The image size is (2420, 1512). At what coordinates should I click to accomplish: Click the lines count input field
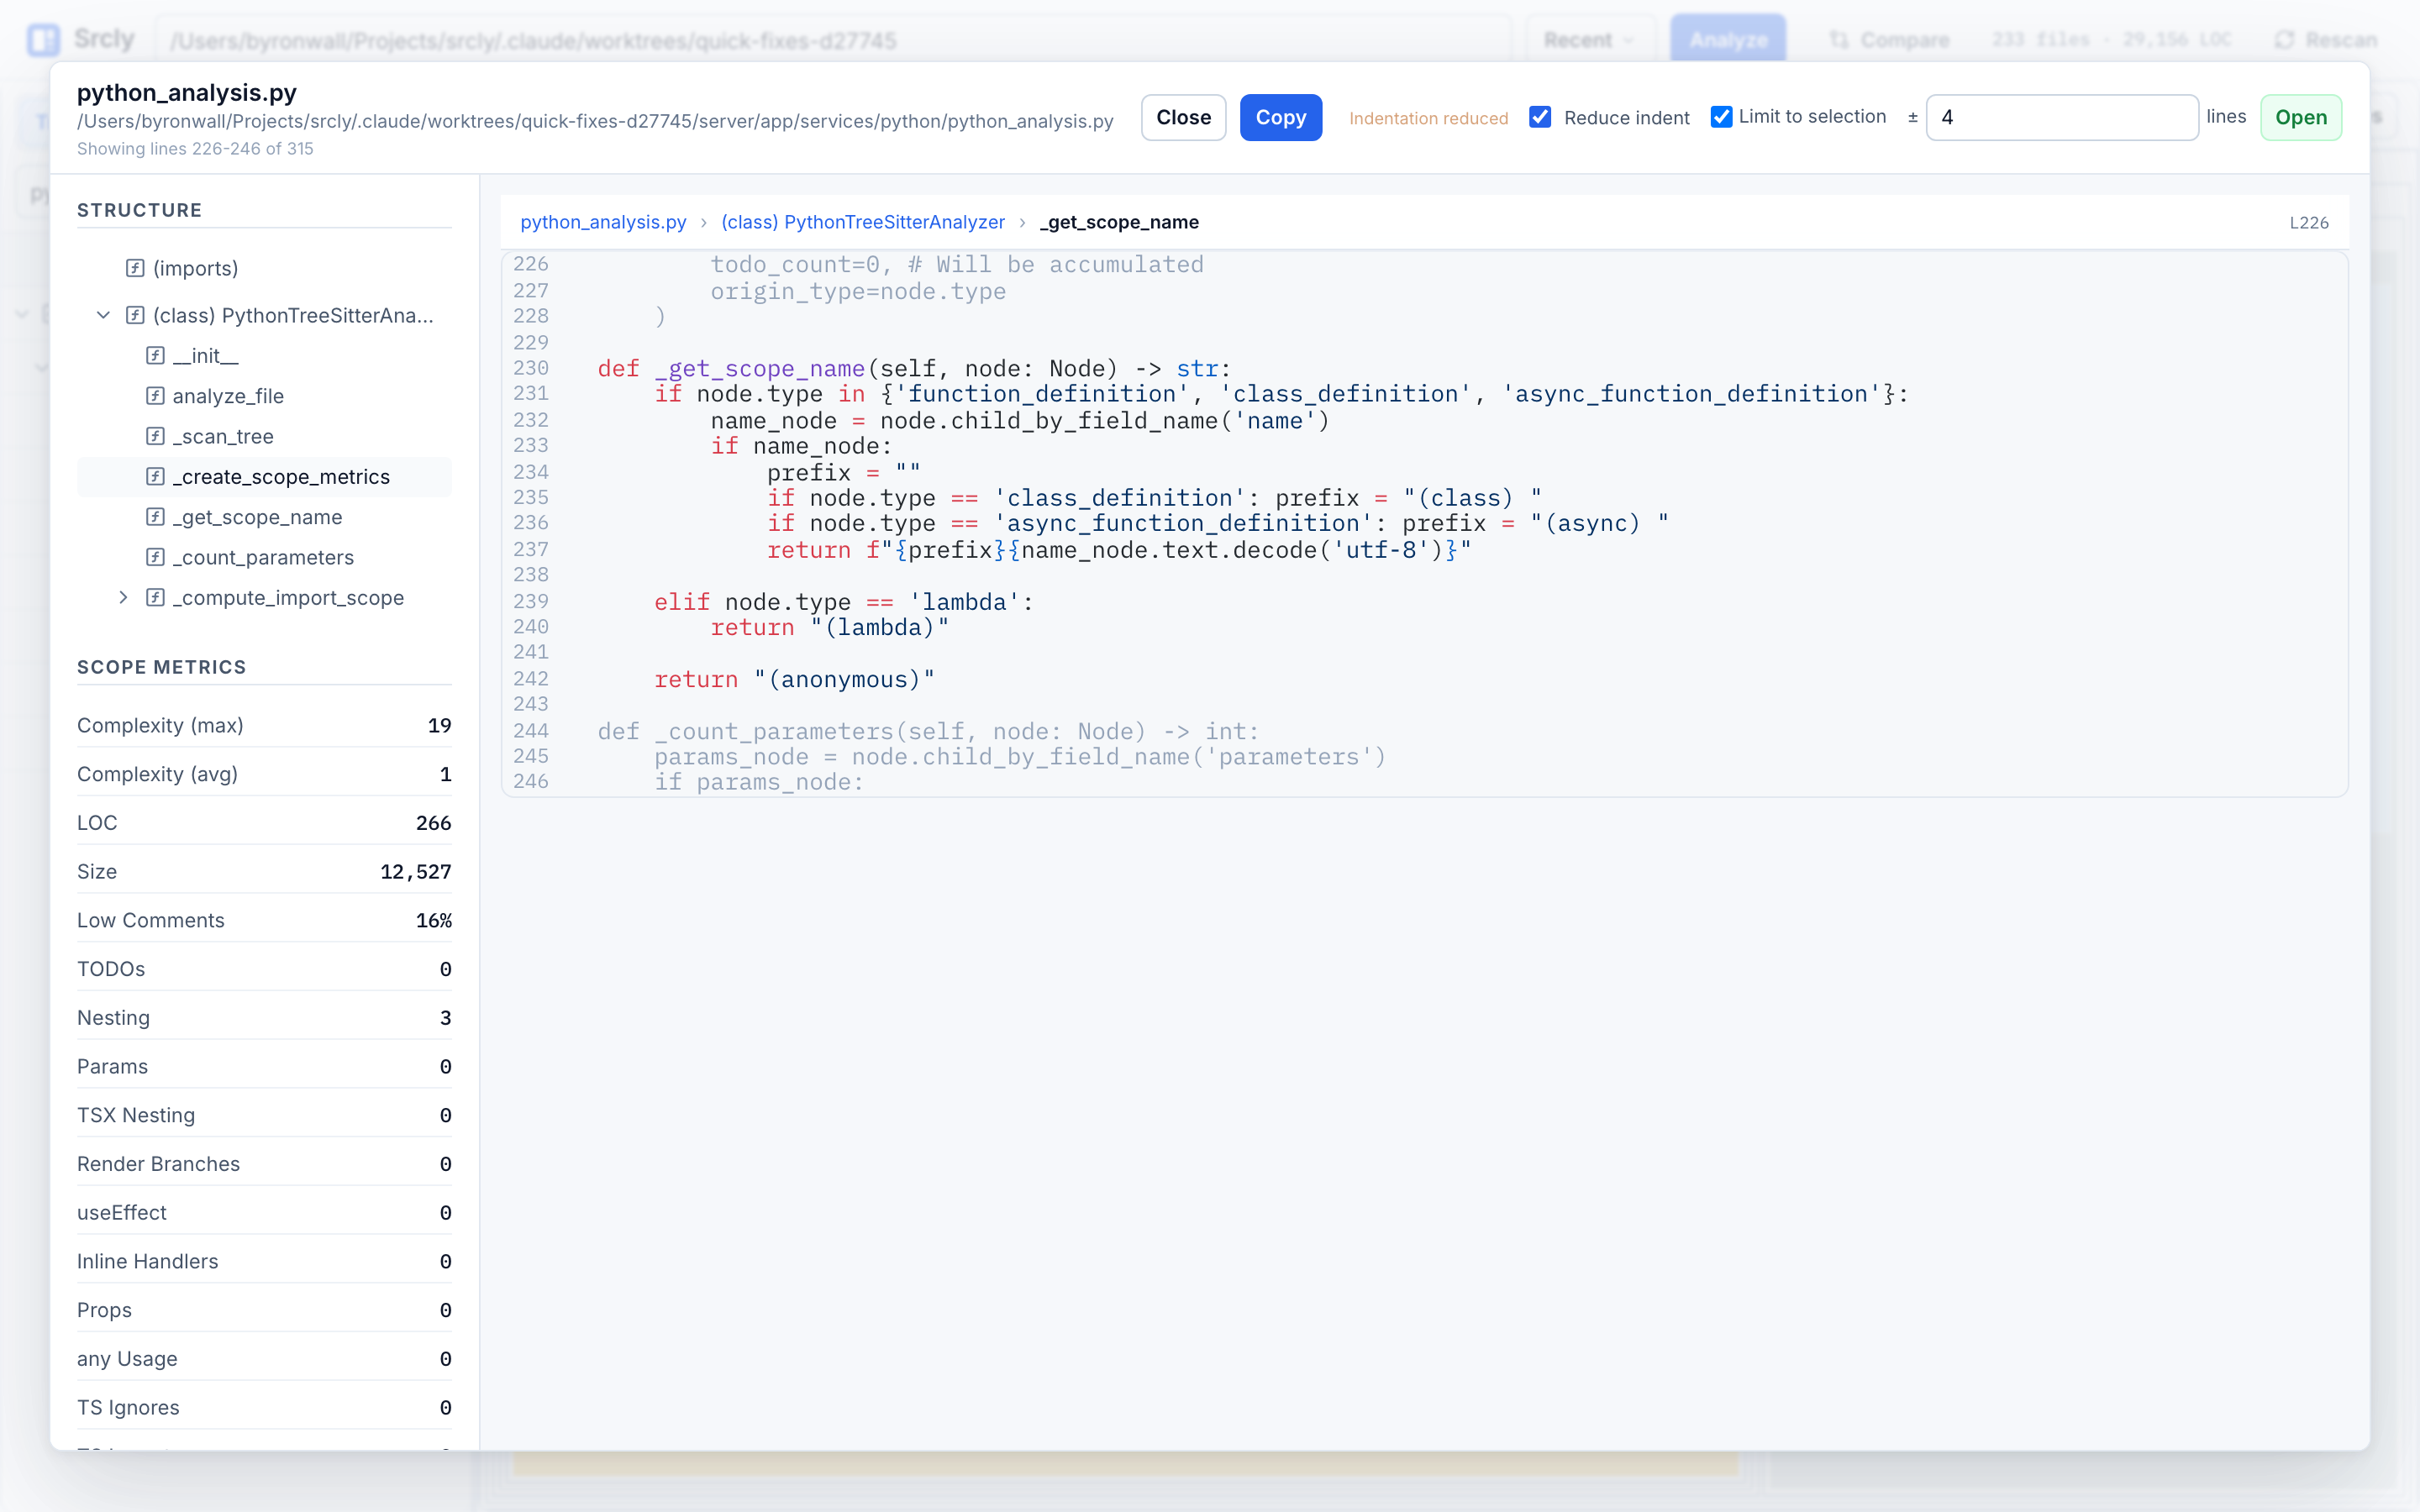tap(2062, 117)
